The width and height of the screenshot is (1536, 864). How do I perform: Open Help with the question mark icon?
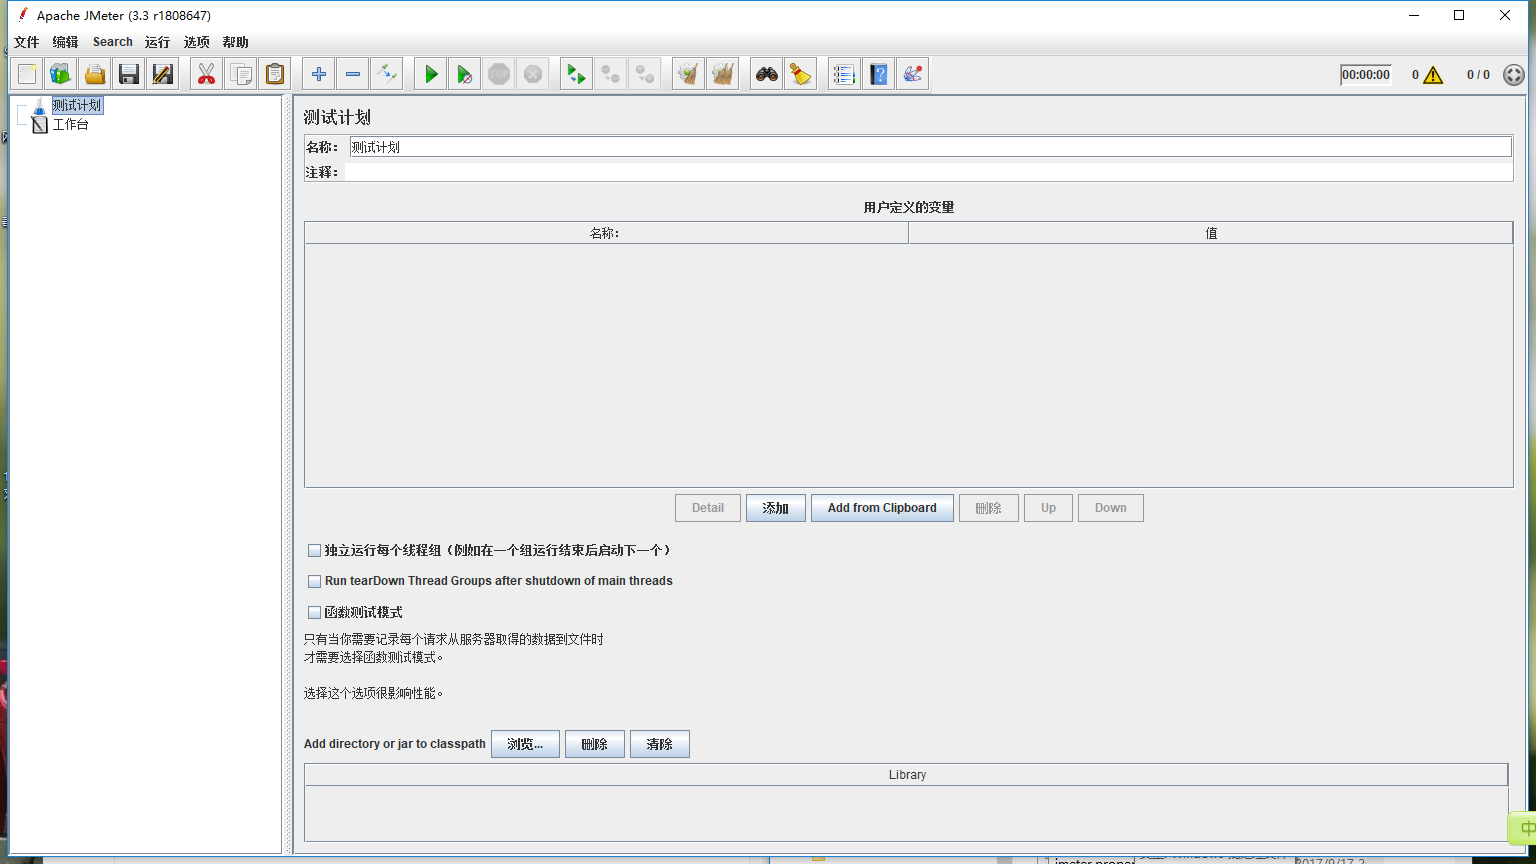[879, 74]
